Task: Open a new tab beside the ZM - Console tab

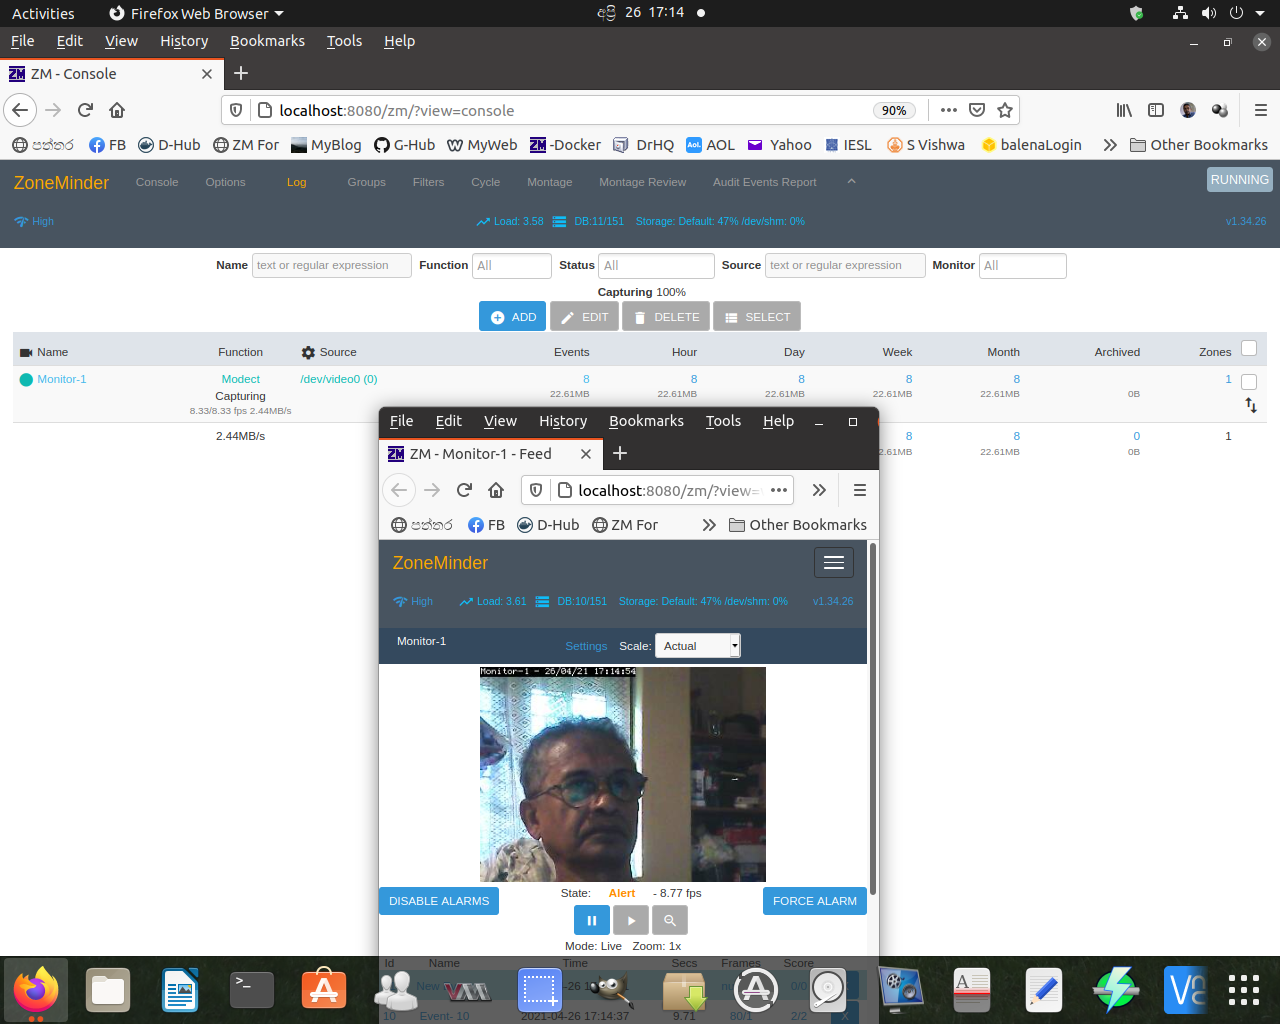Action: tap(241, 73)
